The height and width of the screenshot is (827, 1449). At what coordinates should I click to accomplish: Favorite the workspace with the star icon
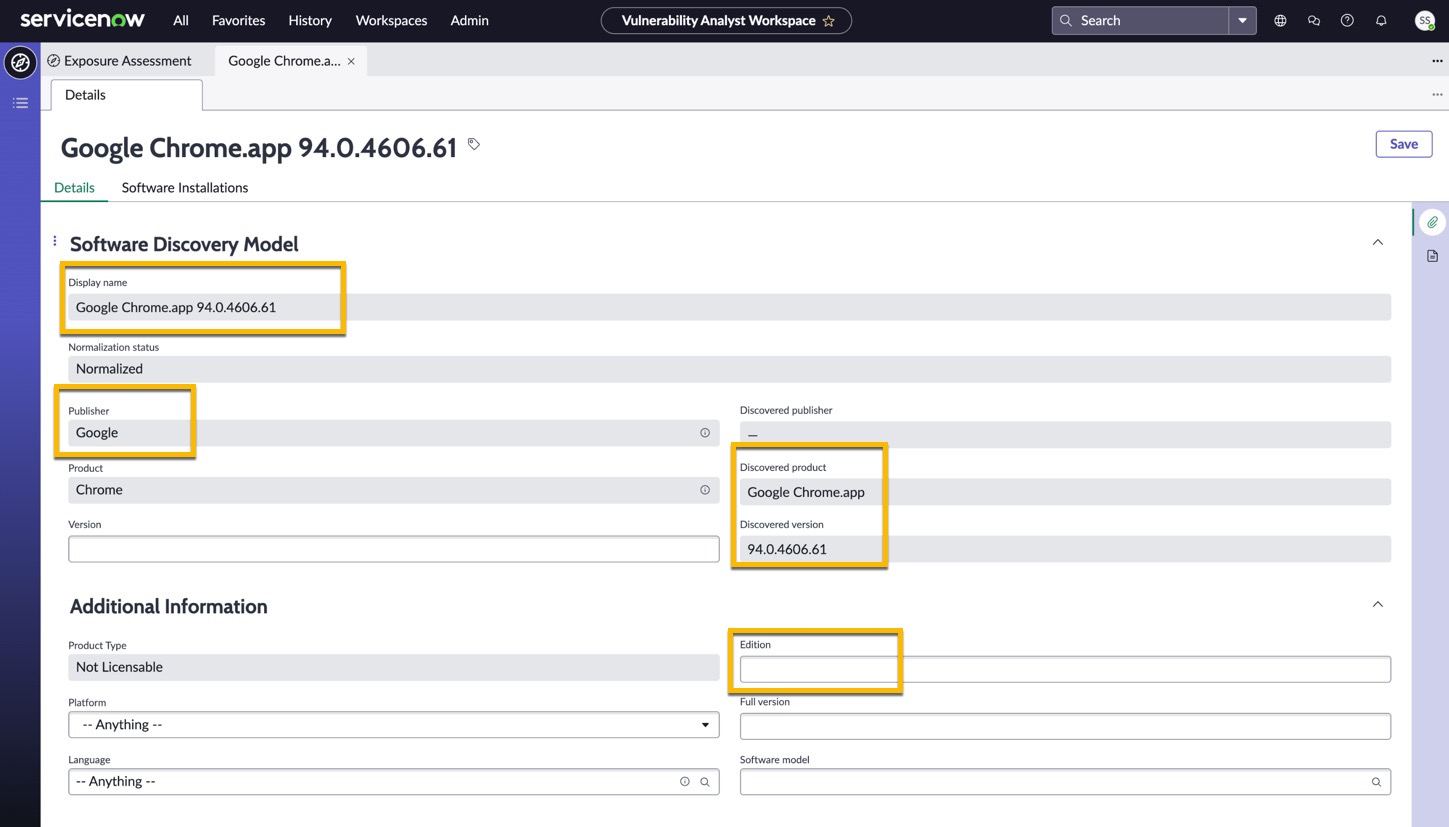[x=828, y=20]
